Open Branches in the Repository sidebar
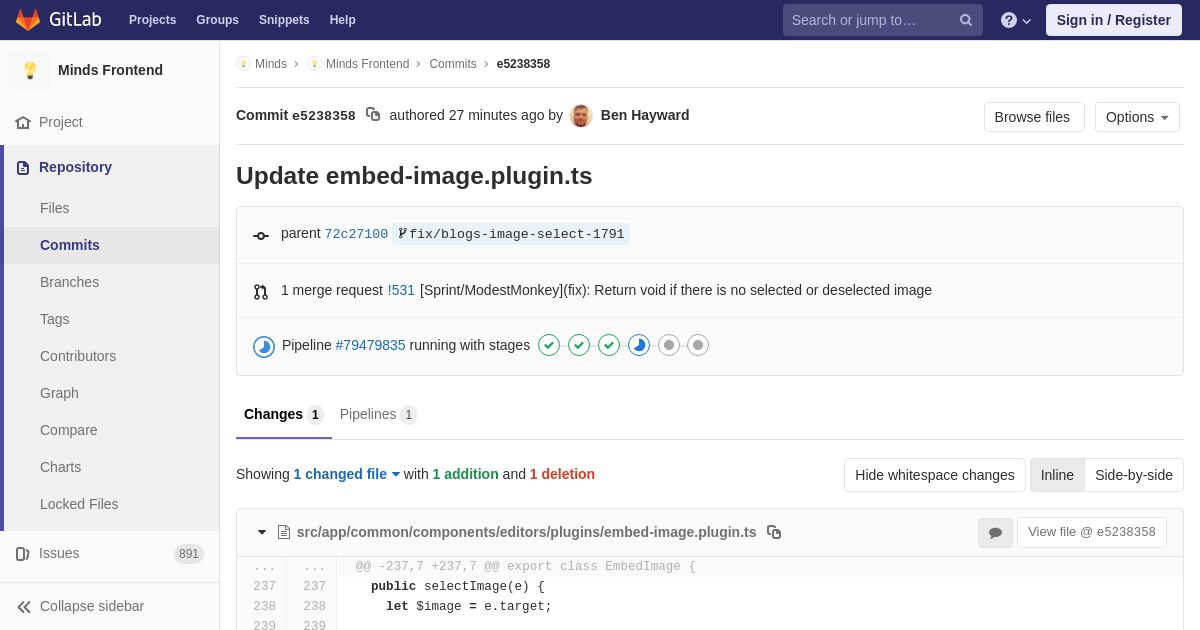Screen dimensions: 1200x630 click(69, 282)
